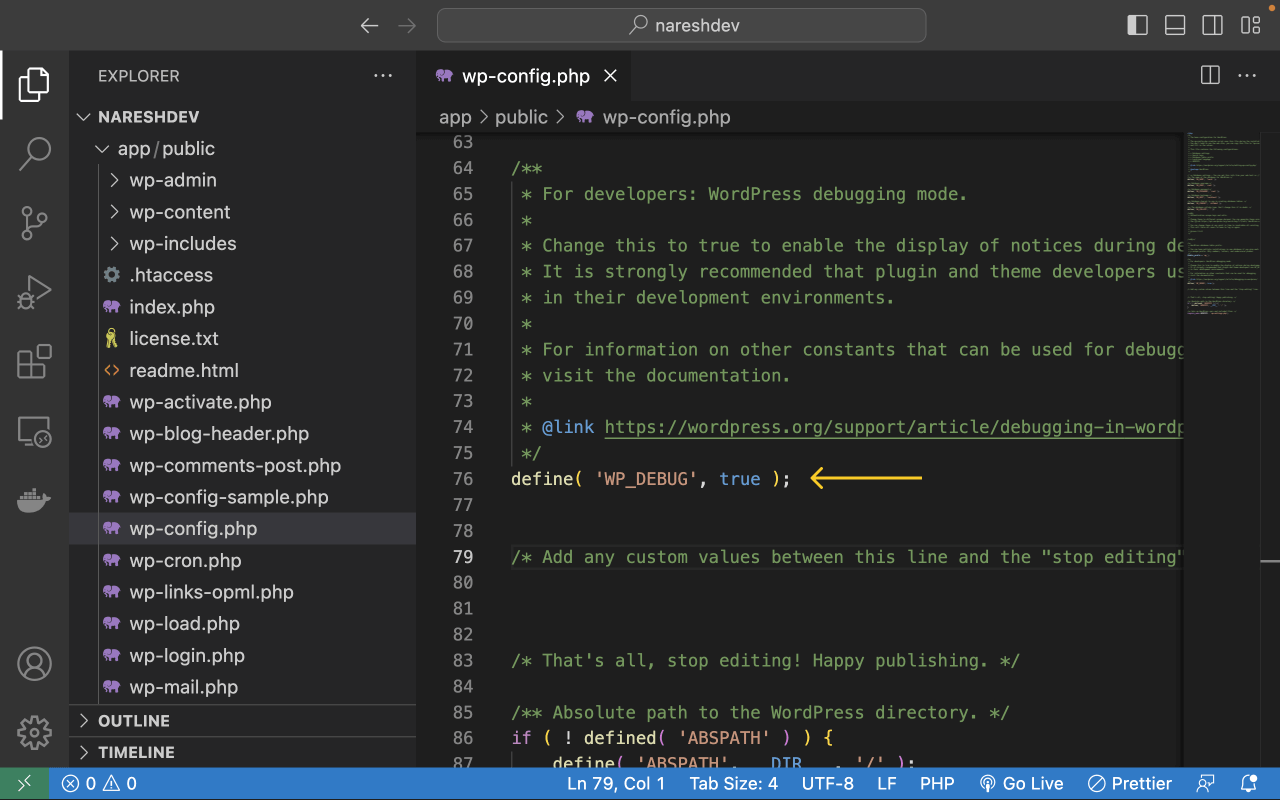The width and height of the screenshot is (1280, 800).
Task: Change Tab Size: 4 indentation setting
Action: [x=733, y=784]
